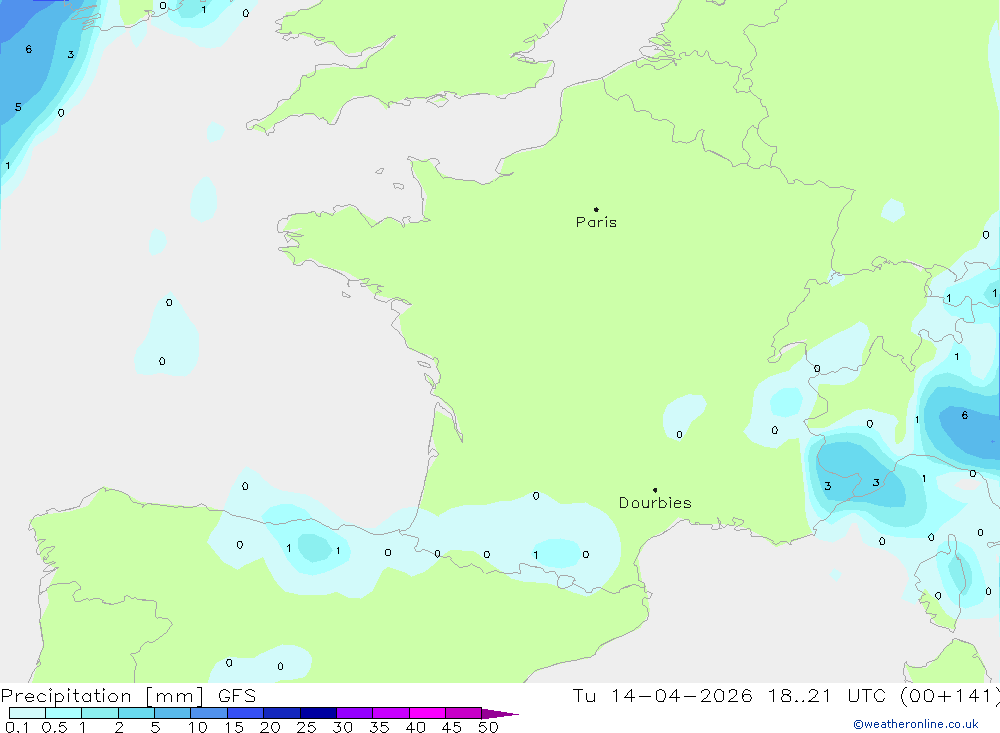Click the legend scale label '25'
This screenshot has width=1000, height=733.
tap(306, 727)
